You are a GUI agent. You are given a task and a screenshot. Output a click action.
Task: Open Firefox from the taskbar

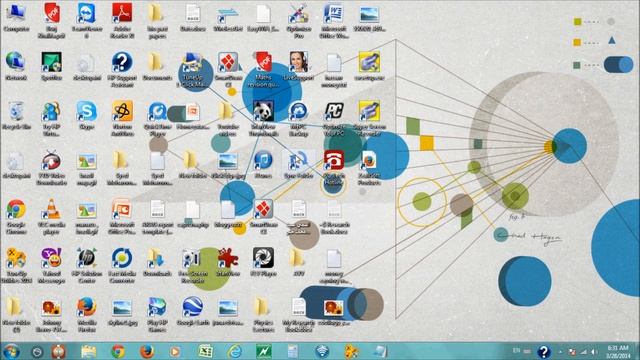pyautogui.click(x=147, y=351)
